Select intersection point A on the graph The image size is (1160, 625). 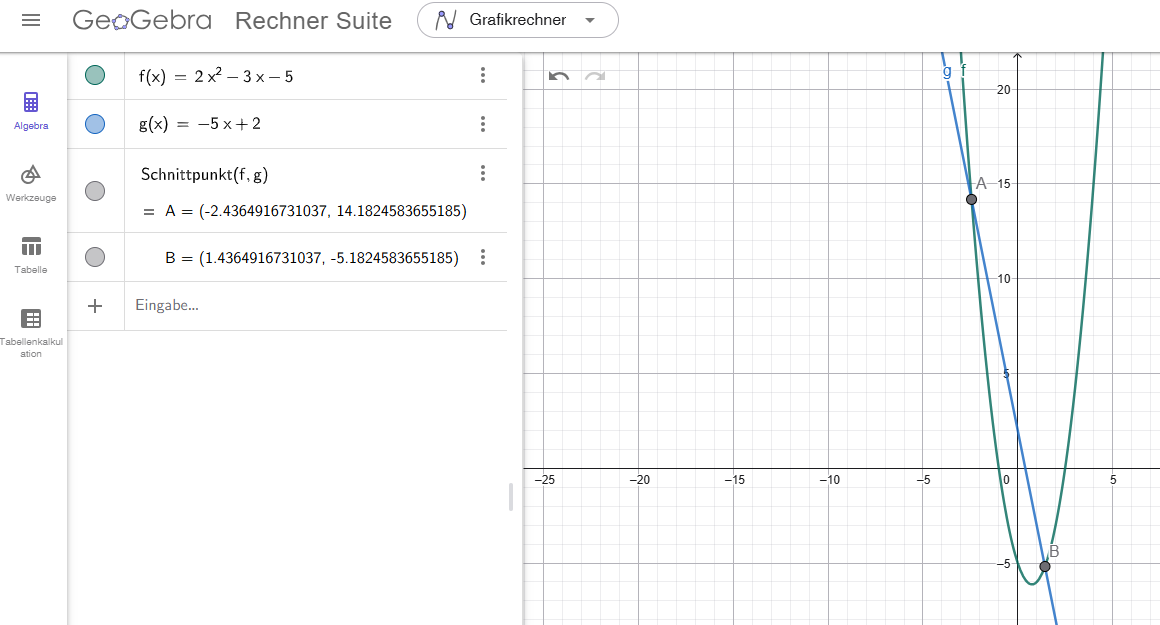pyautogui.click(x=971, y=199)
